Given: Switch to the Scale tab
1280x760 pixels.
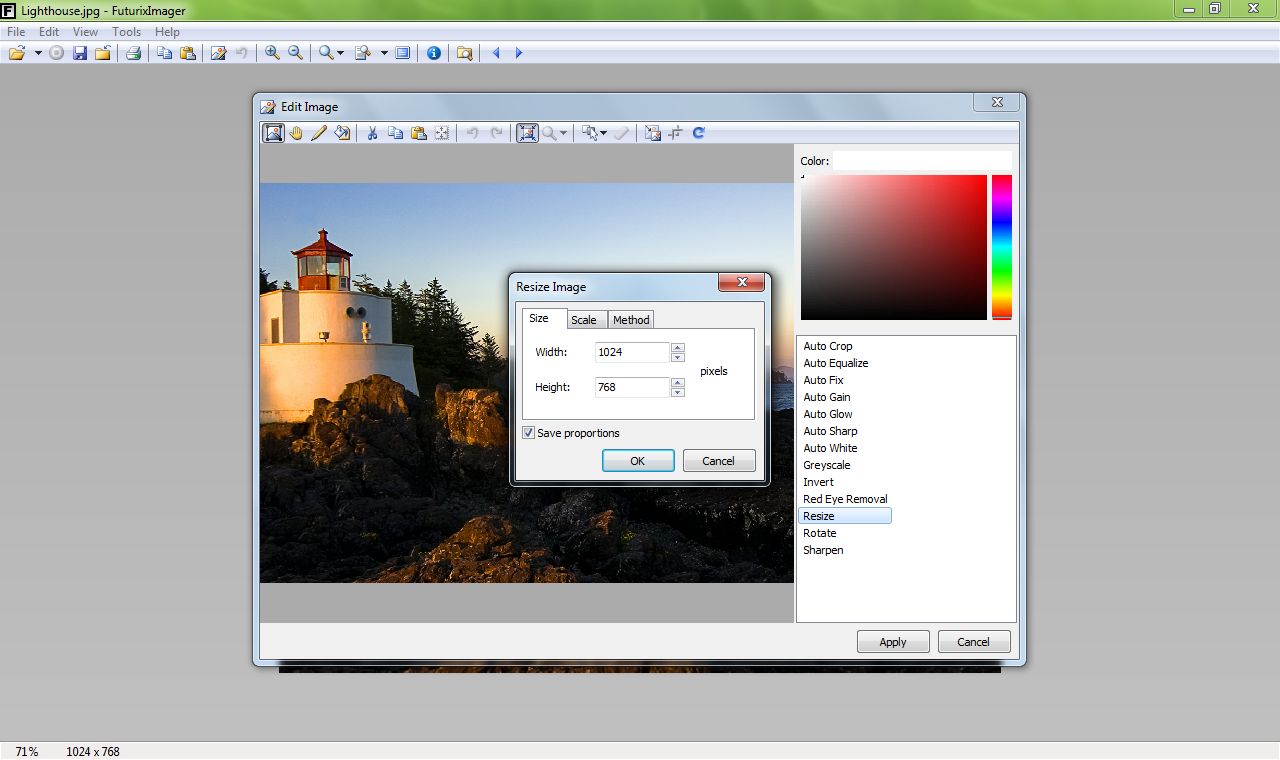Looking at the screenshot, I should pos(584,320).
